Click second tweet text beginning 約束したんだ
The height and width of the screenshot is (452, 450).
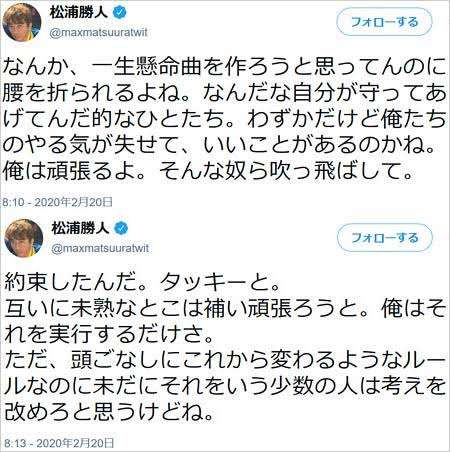coord(225,348)
